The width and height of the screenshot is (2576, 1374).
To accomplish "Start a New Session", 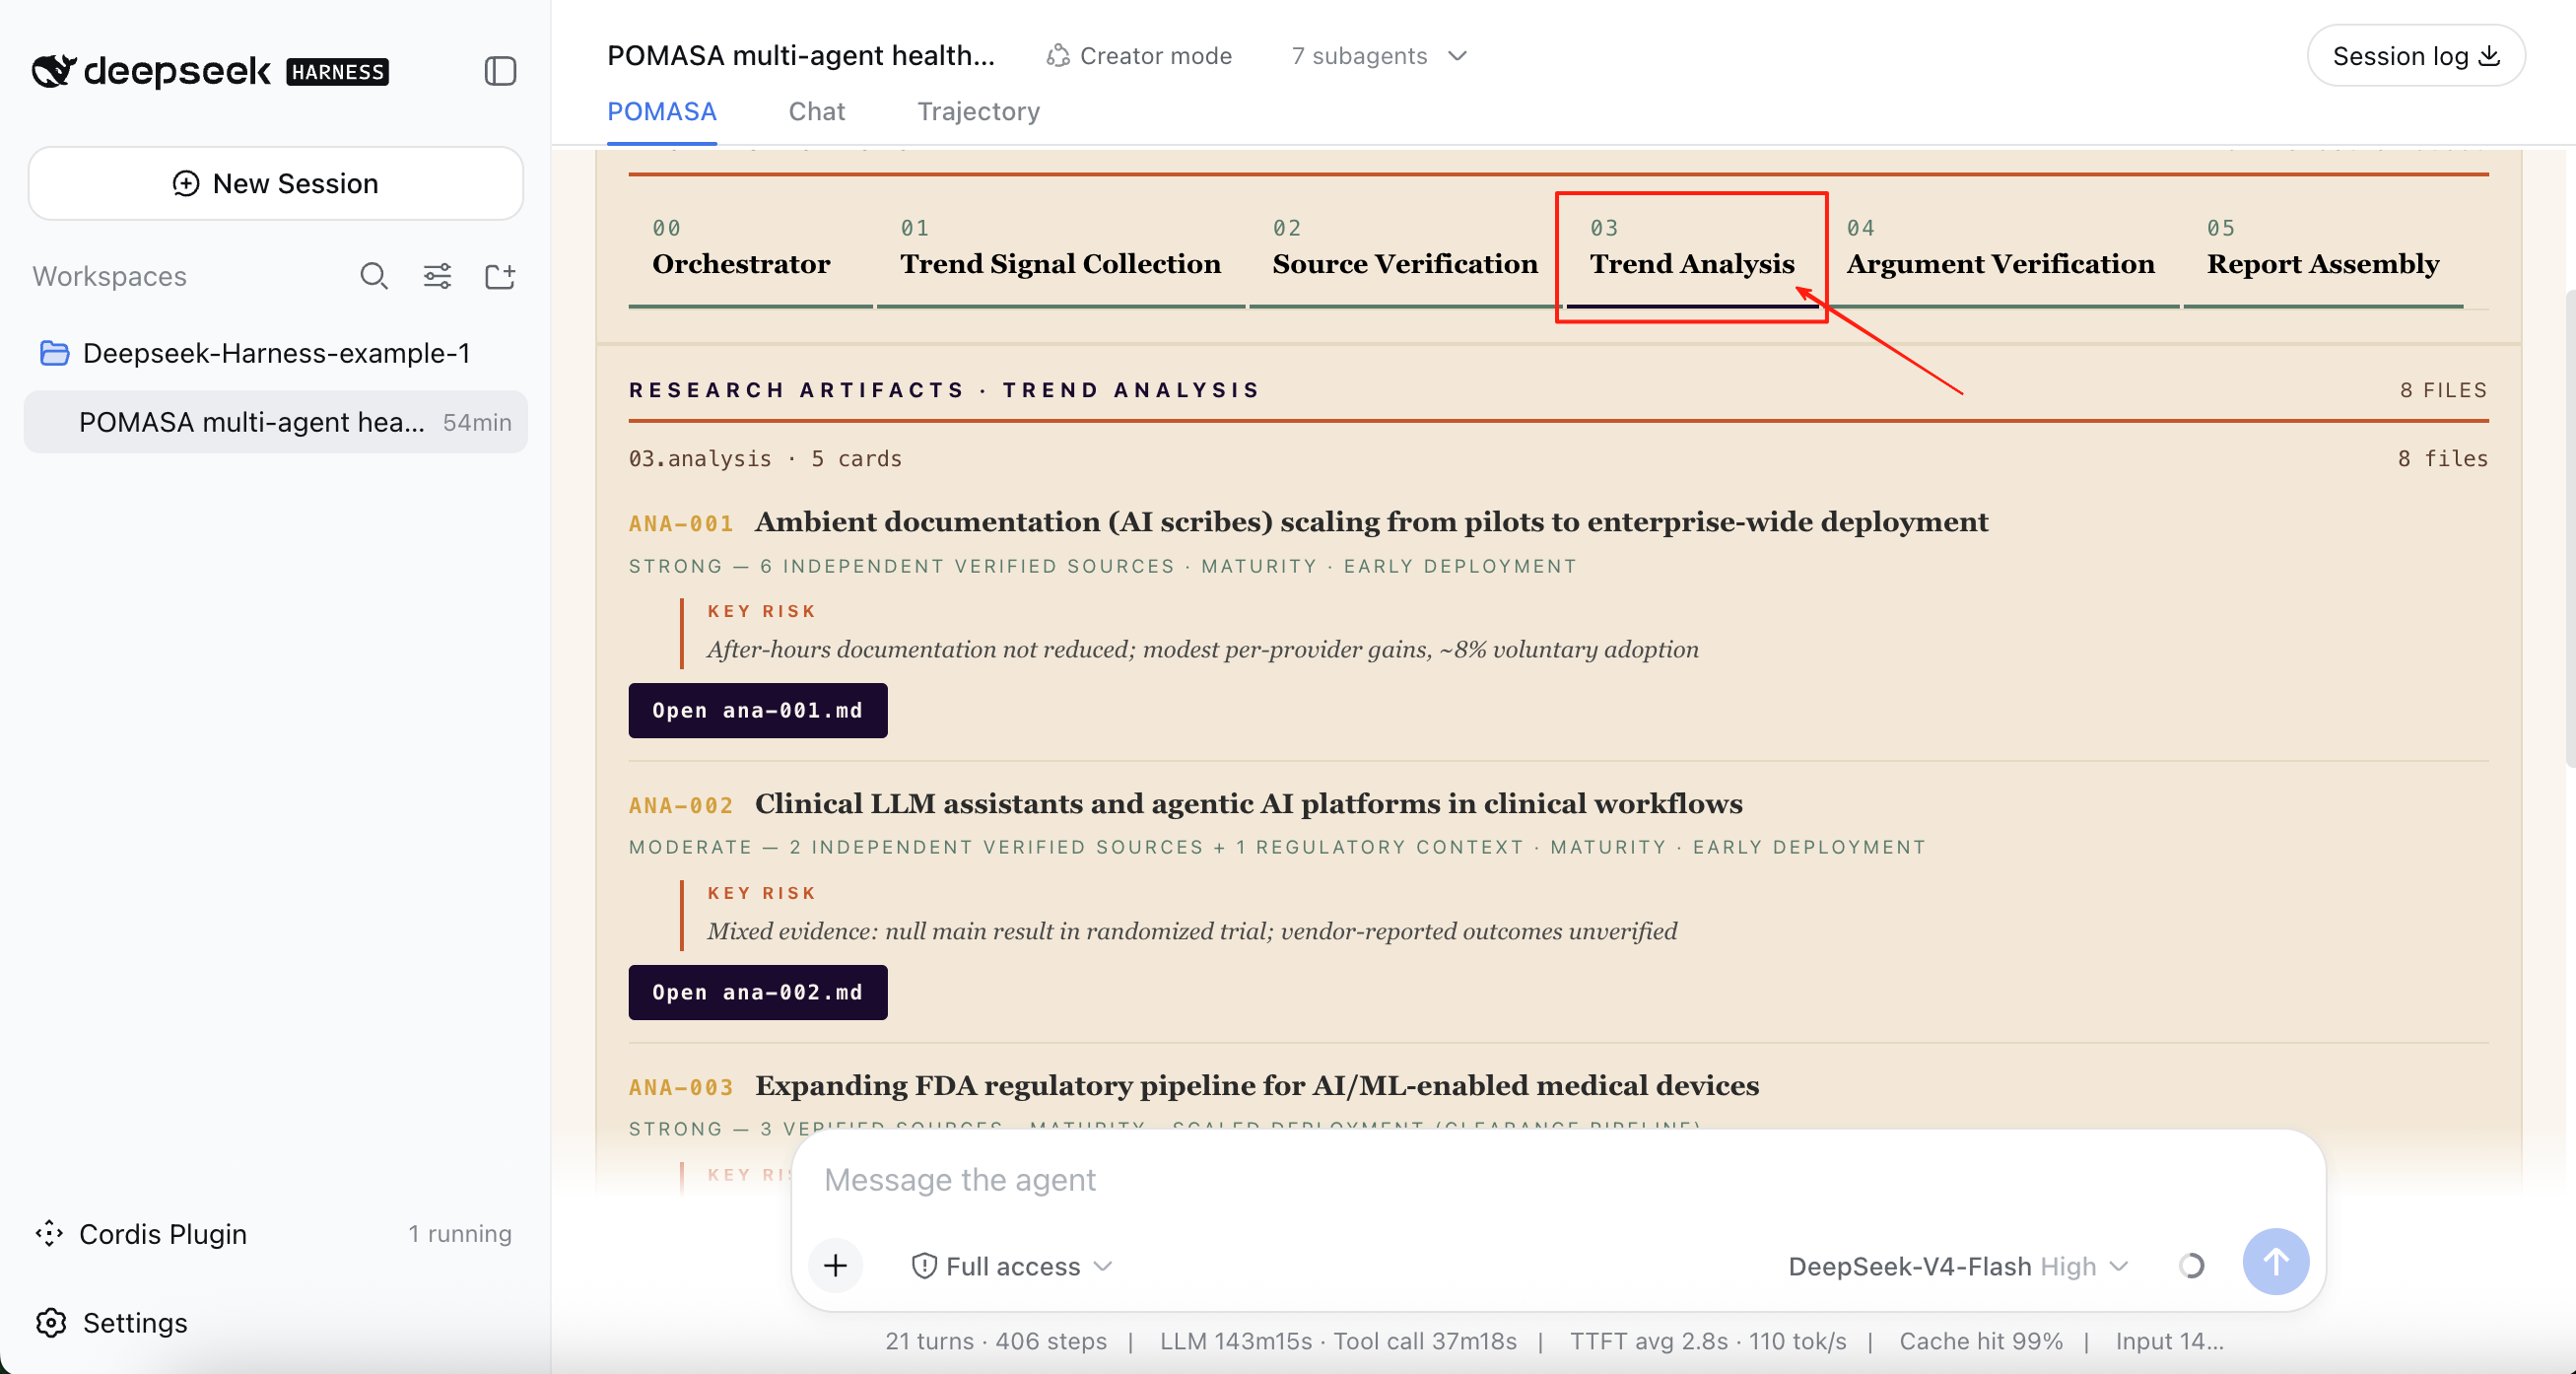I will (275, 184).
